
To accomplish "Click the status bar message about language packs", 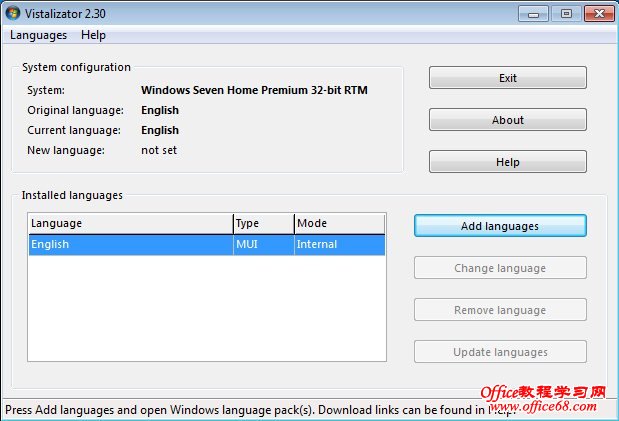I will click(261, 410).
